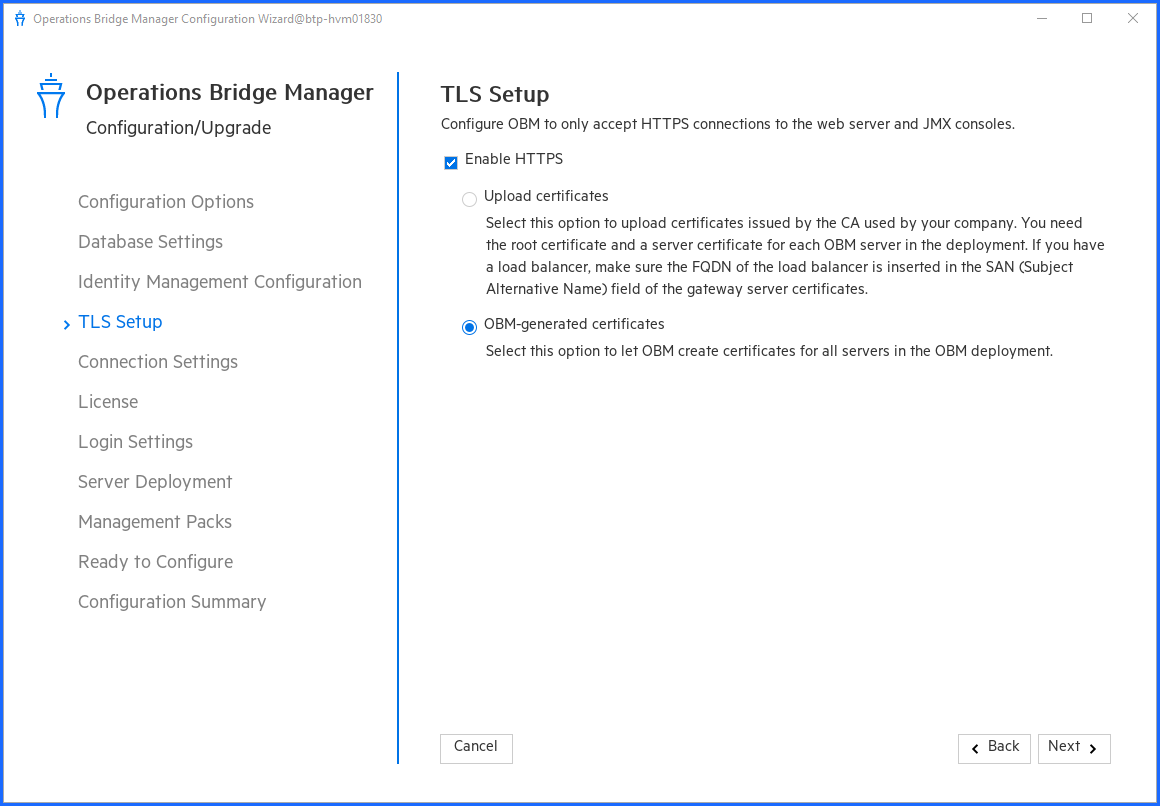Select Management Packs in the sidebar

155,522
